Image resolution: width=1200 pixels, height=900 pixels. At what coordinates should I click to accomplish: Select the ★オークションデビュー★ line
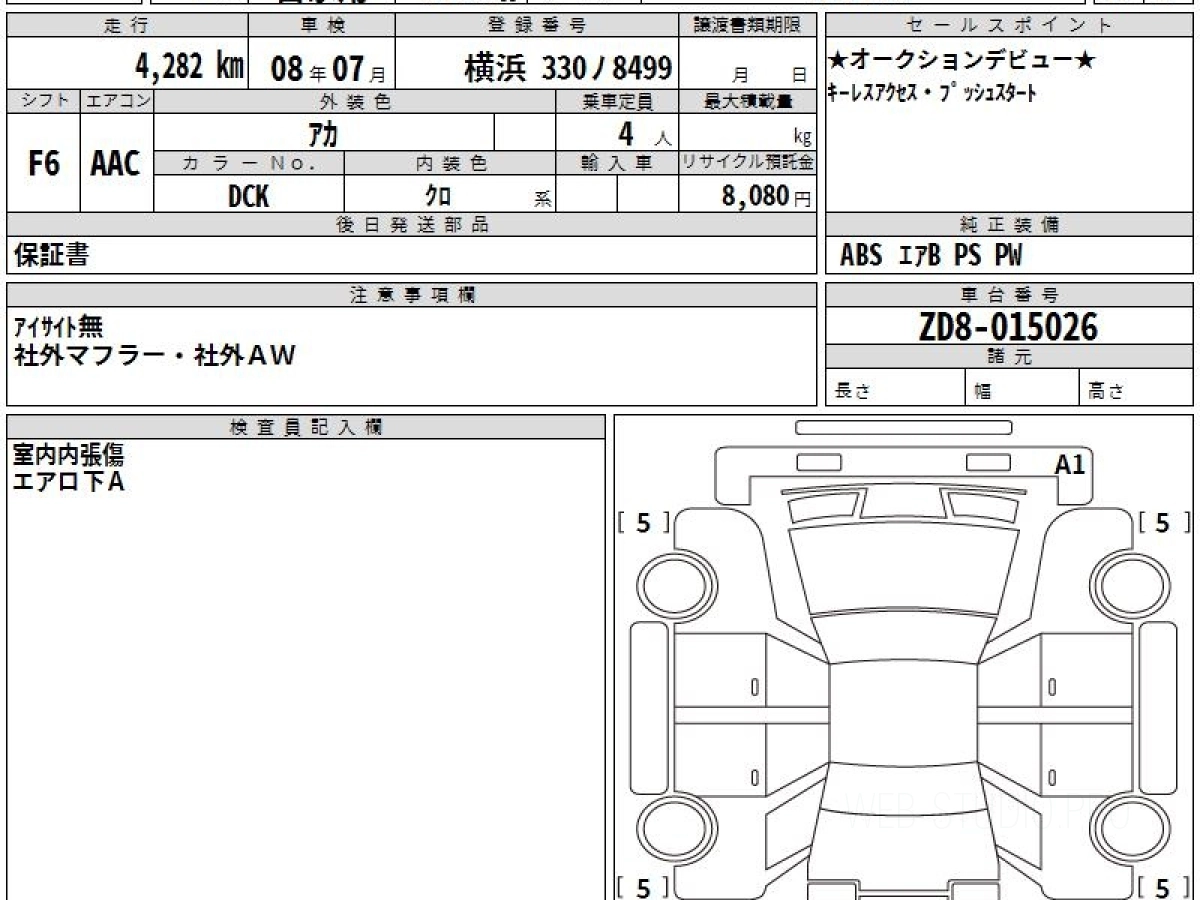click(x=962, y=61)
